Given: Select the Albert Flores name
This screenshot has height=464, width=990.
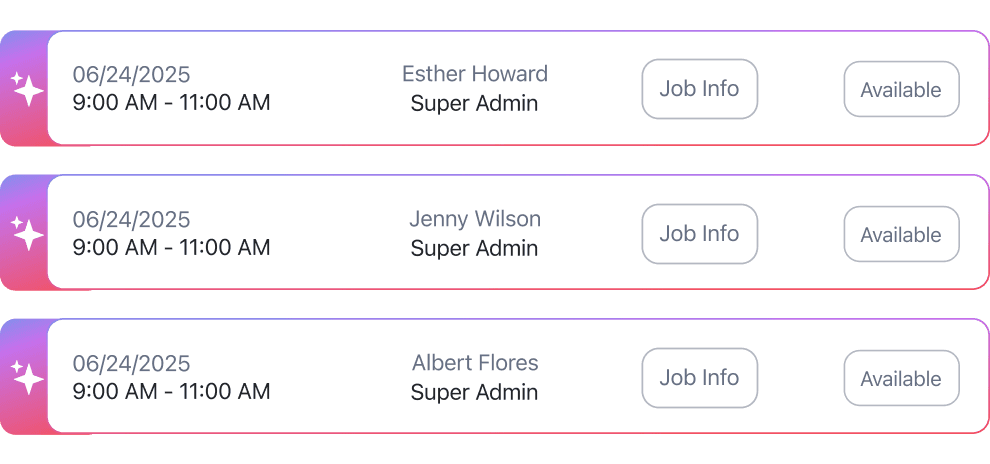Looking at the screenshot, I should [x=475, y=363].
